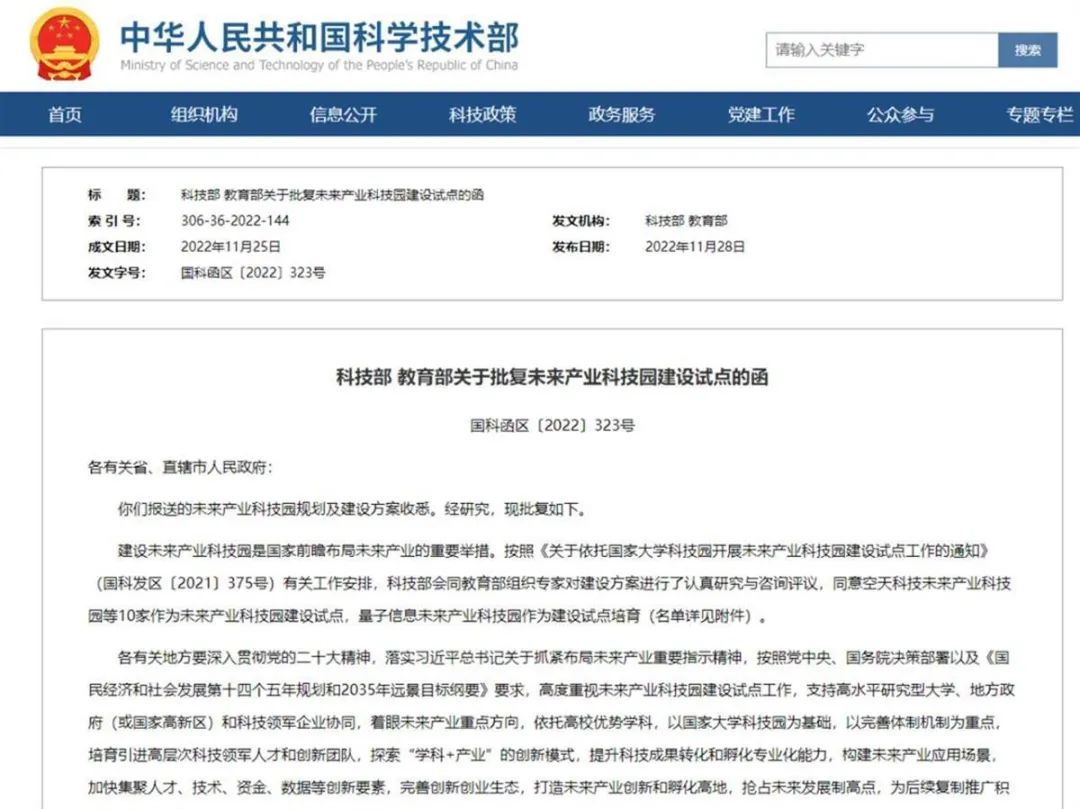
Task: Click the 发布日期 date 2022年11月28日
Action: pos(694,246)
